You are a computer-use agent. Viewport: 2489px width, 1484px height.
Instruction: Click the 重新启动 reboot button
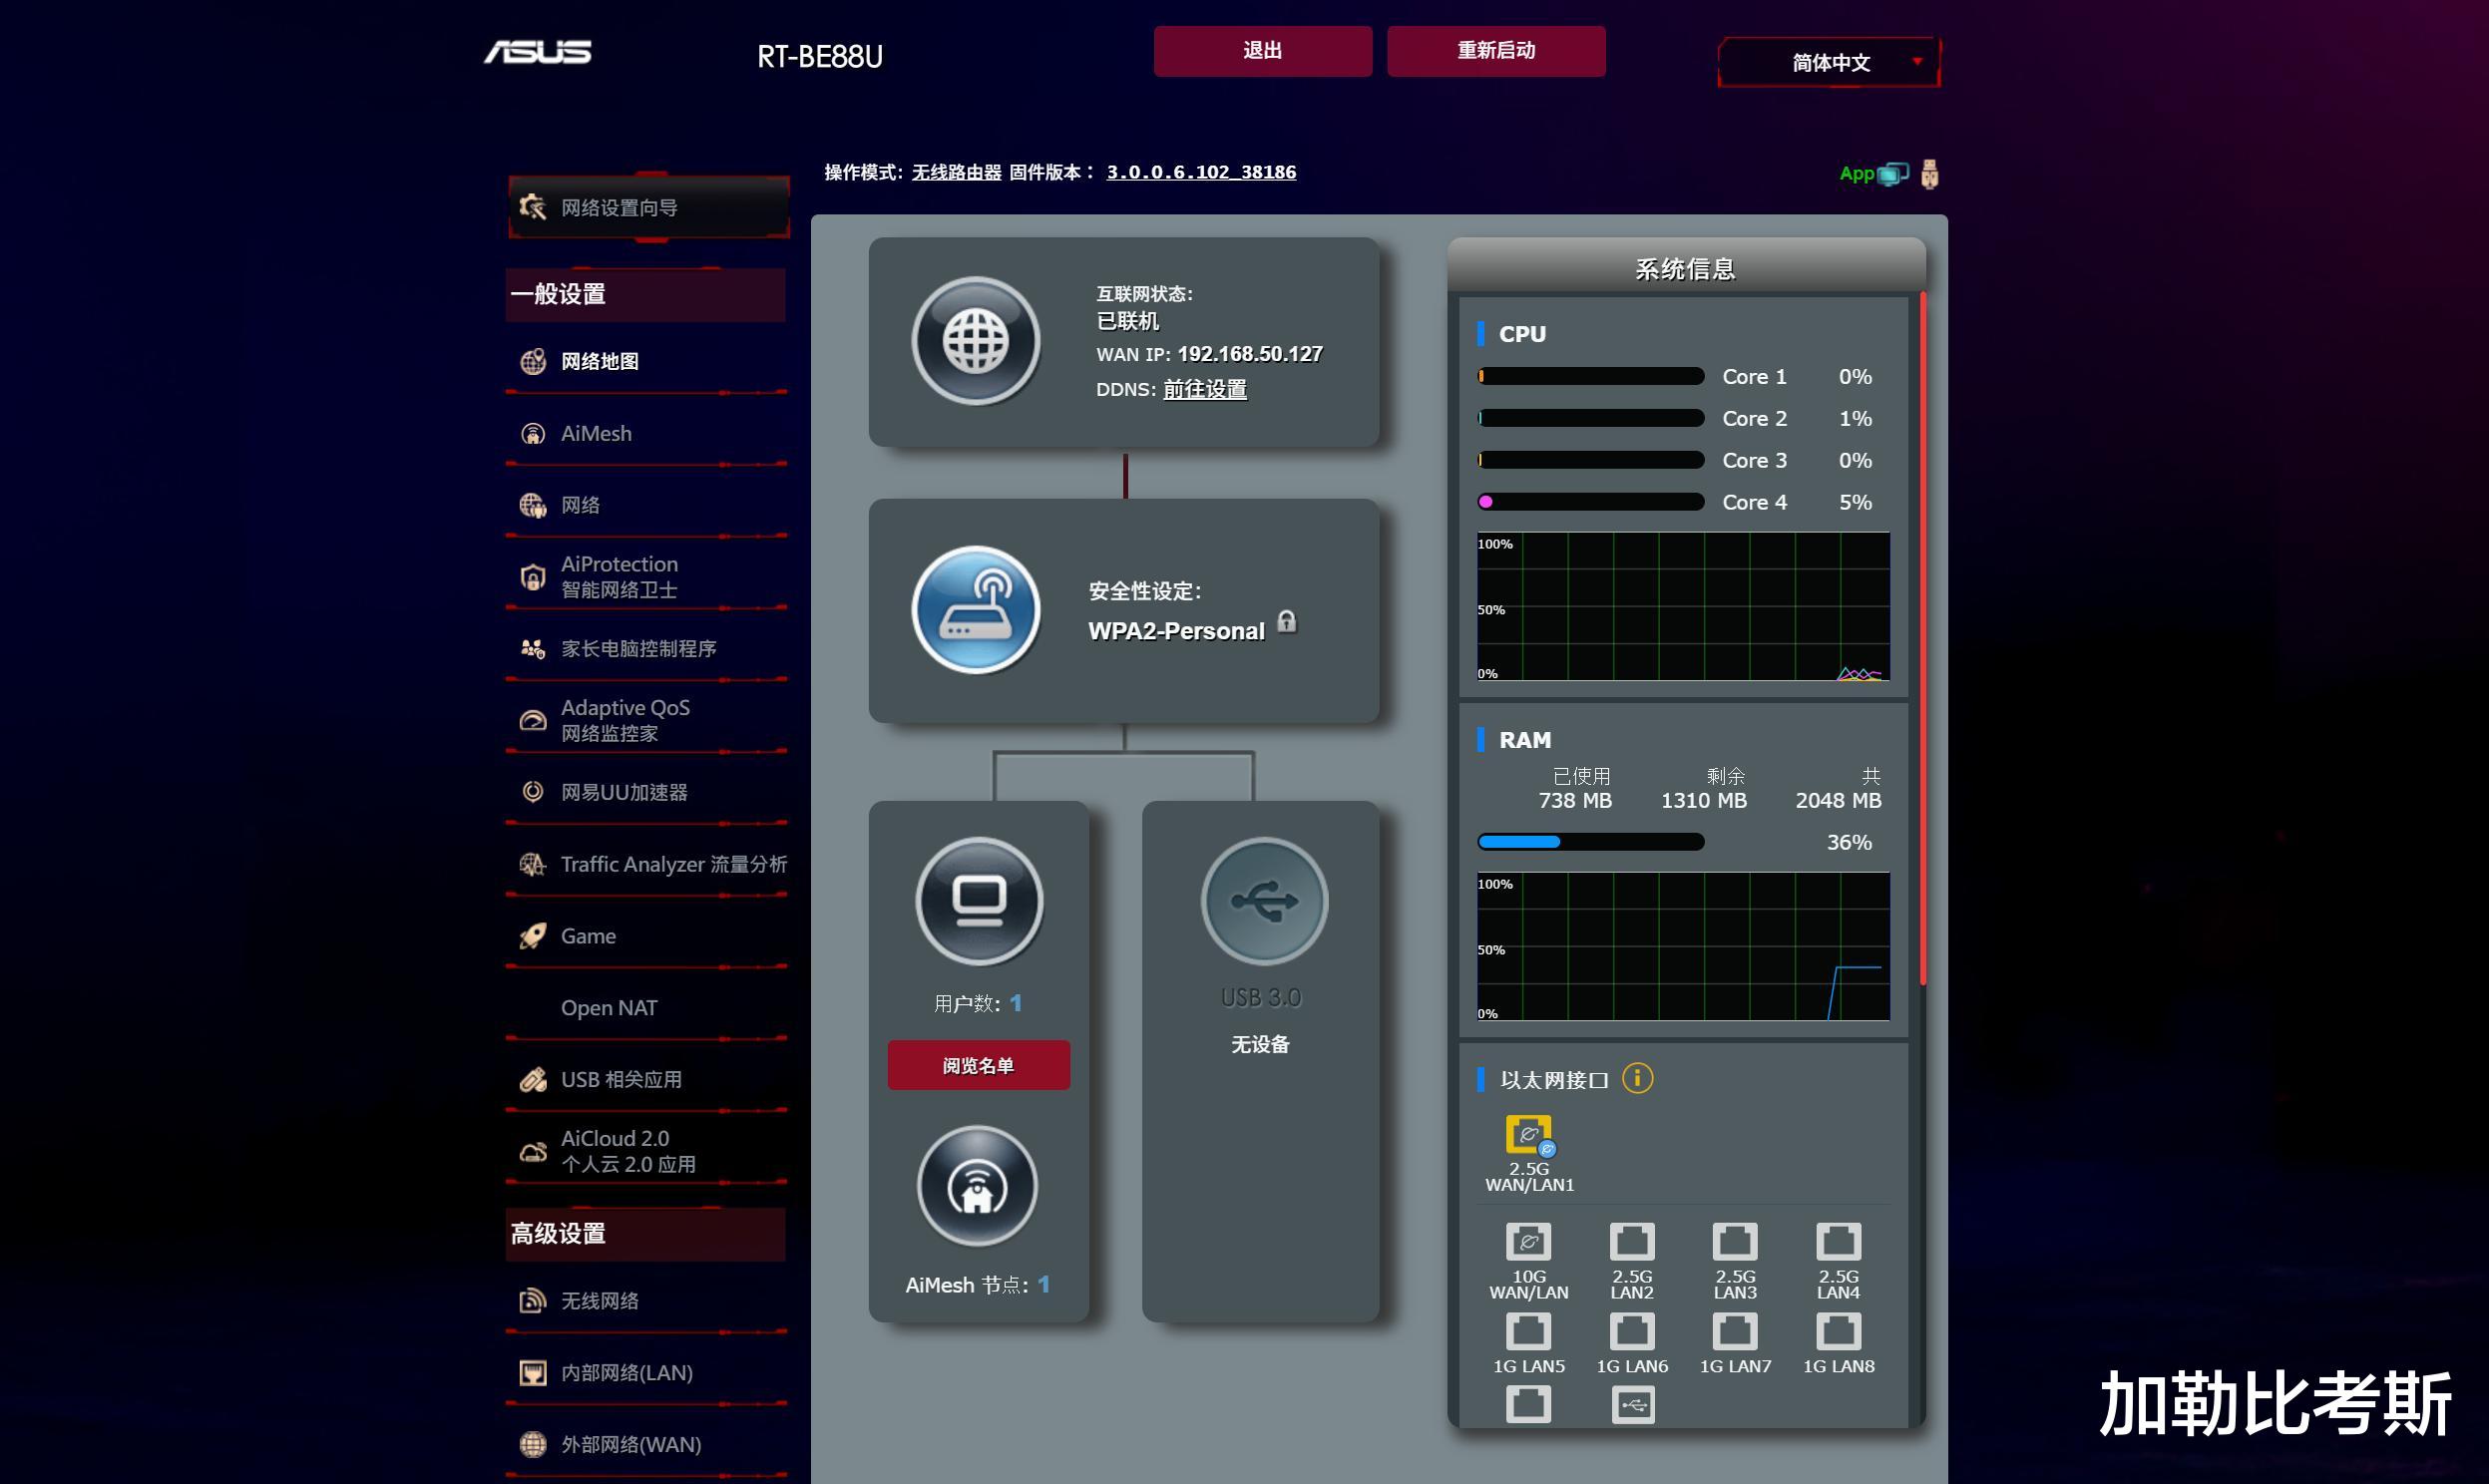(1496, 51)
